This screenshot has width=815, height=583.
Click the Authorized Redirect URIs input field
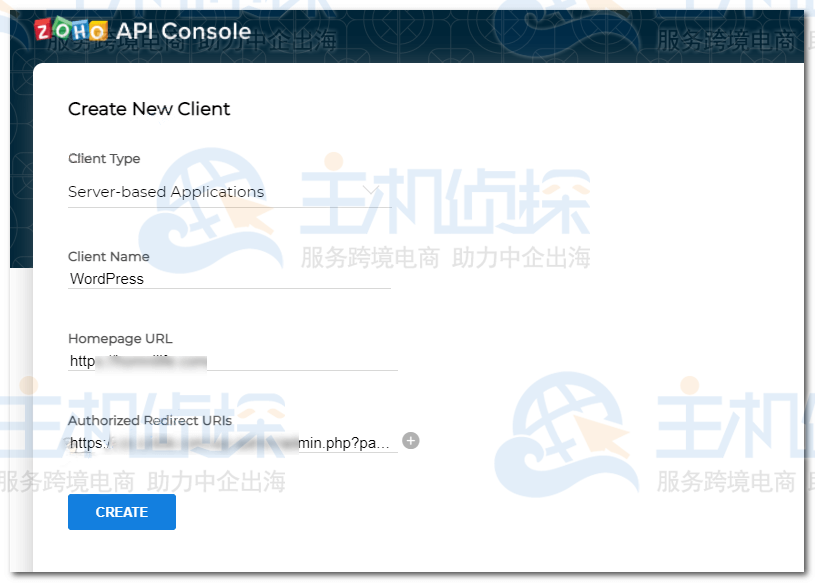point(232,442)
